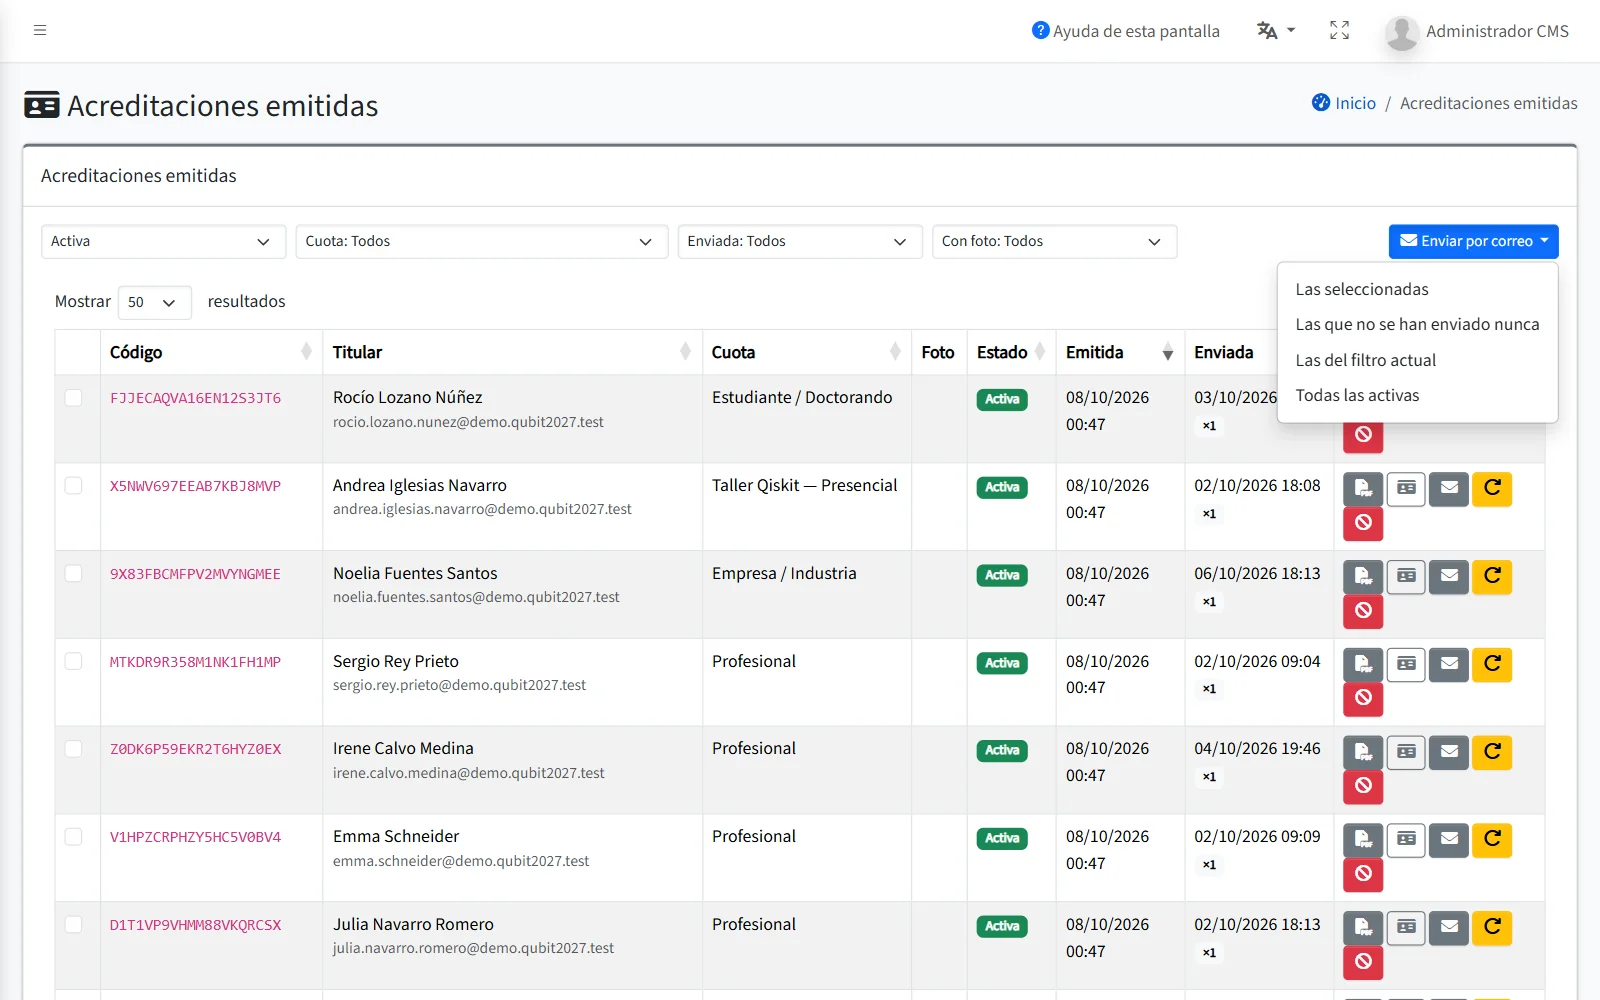Toggle the hamburger sidebar menu
The height and width of the screenshot is (1000, 1600).
click(40, 30)
